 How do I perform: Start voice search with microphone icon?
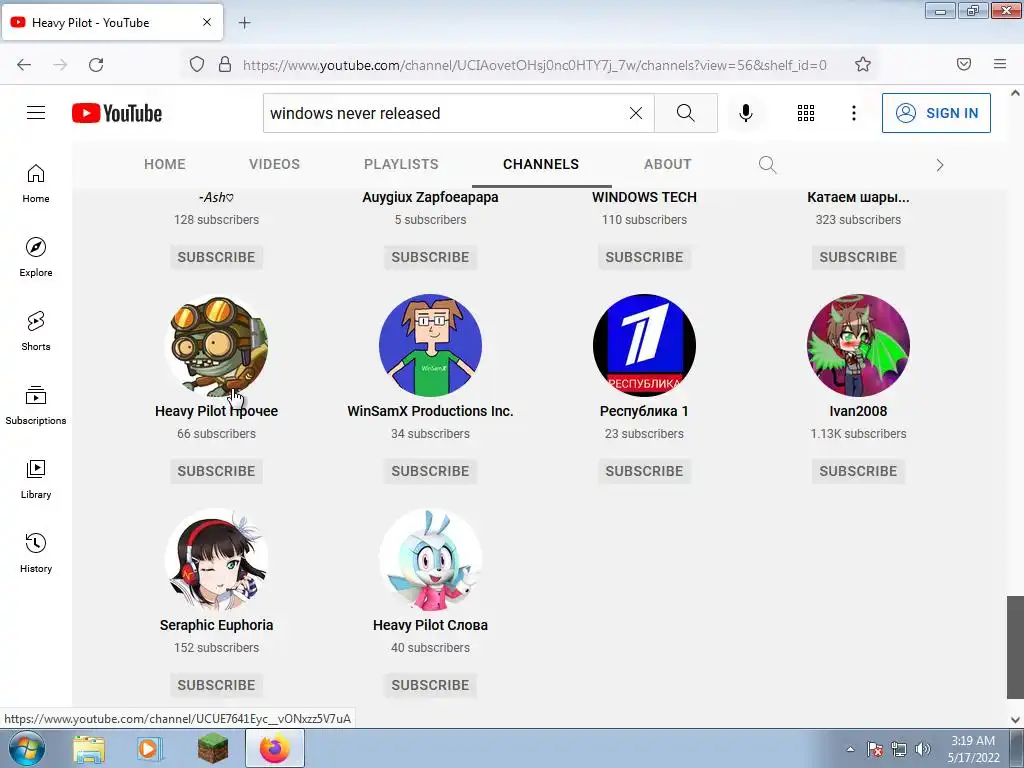point(745,113)
